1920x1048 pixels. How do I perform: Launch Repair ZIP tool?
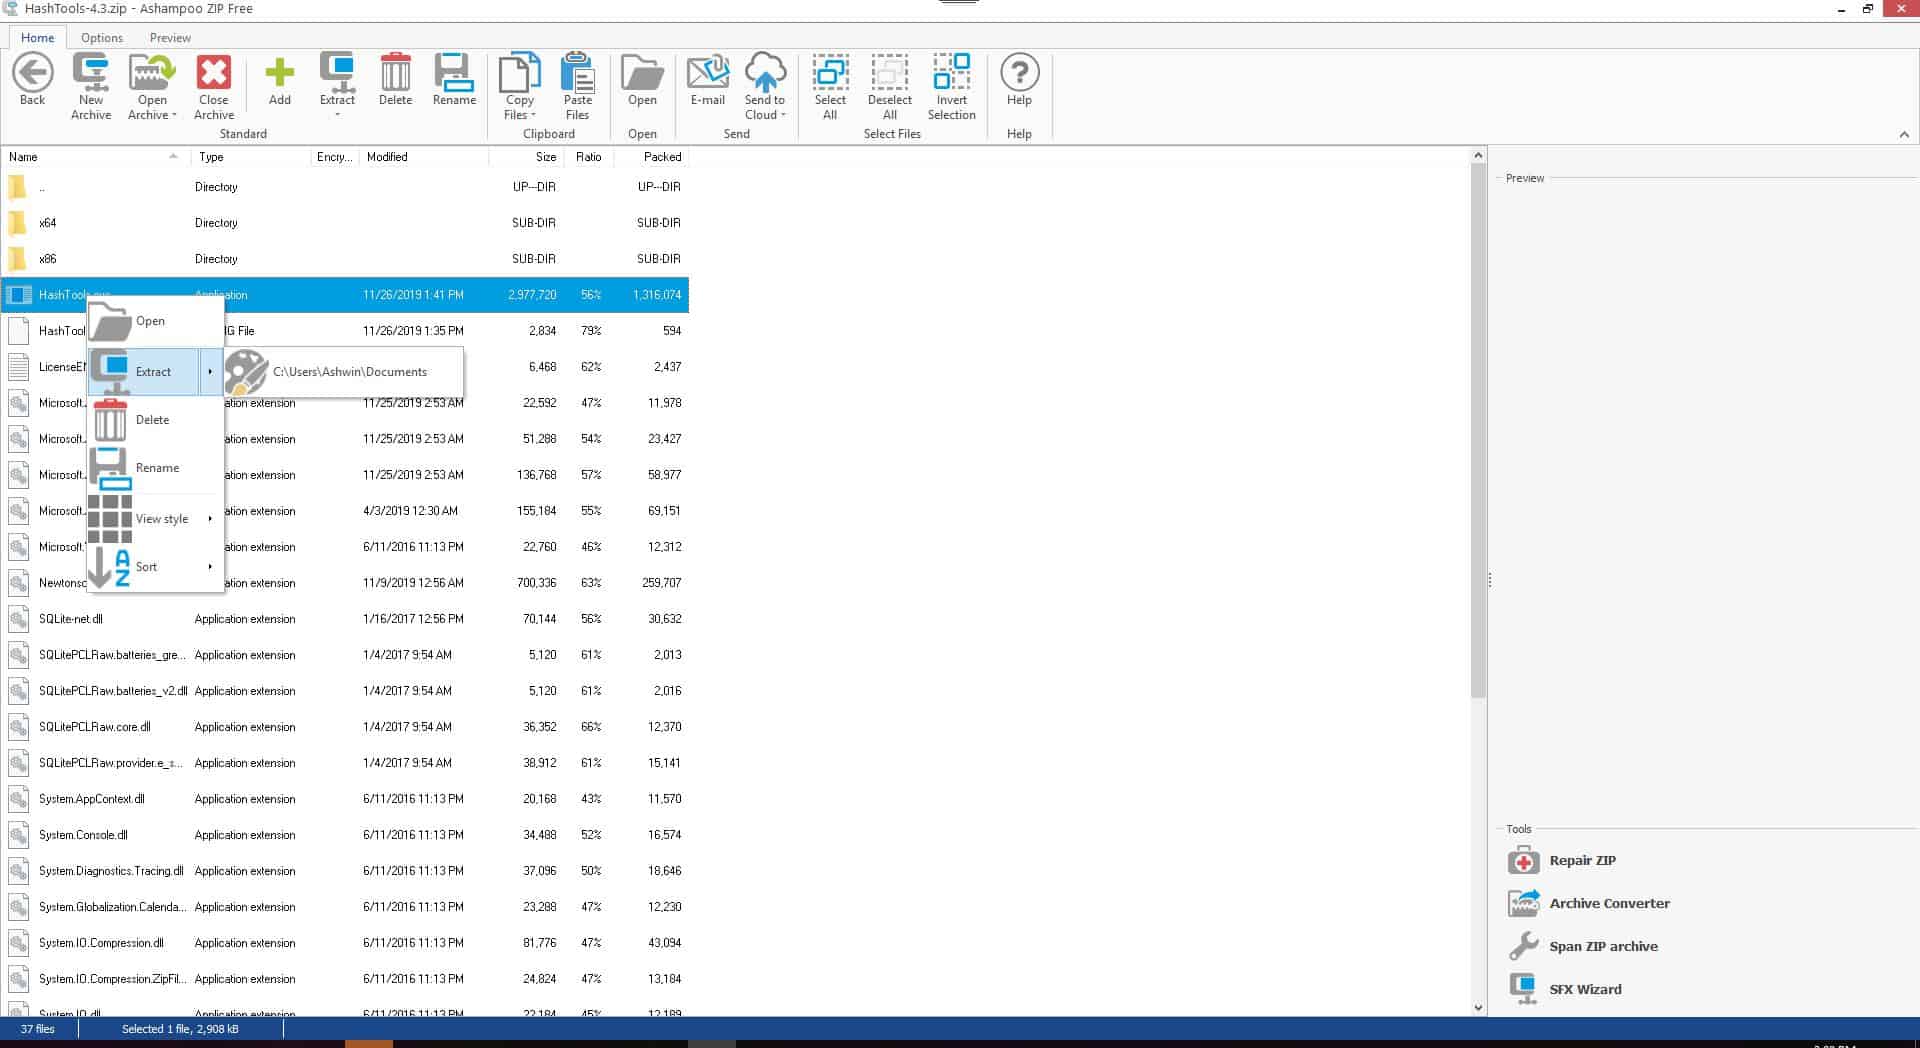tap(1561, 860)
